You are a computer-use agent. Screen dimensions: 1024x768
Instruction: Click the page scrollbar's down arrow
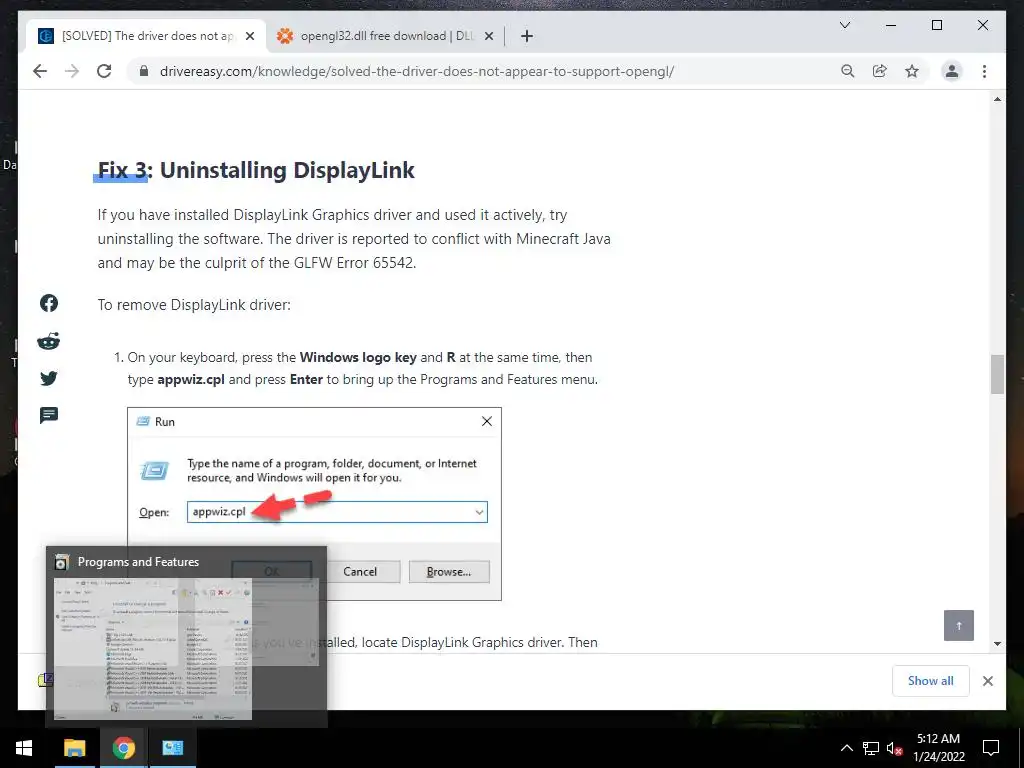(x=997, y=644)
